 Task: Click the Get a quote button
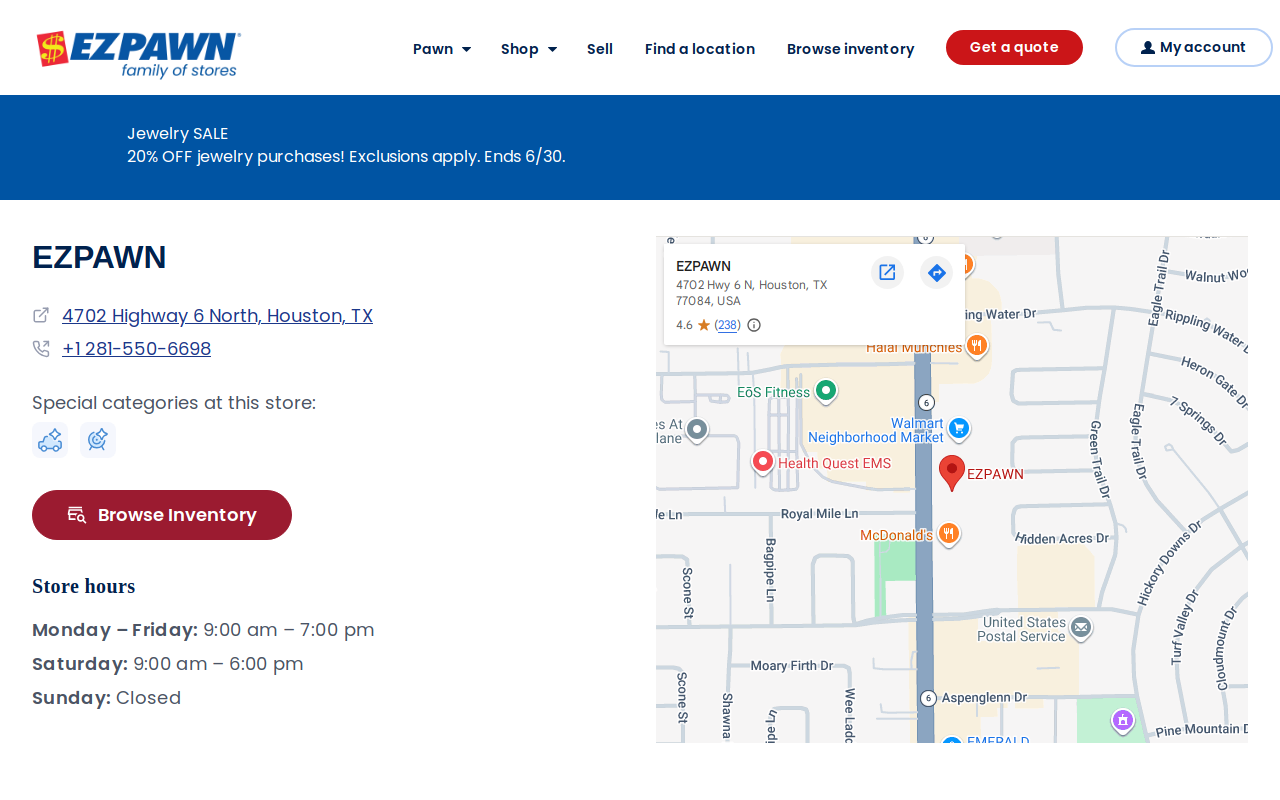pos(1014,47)
